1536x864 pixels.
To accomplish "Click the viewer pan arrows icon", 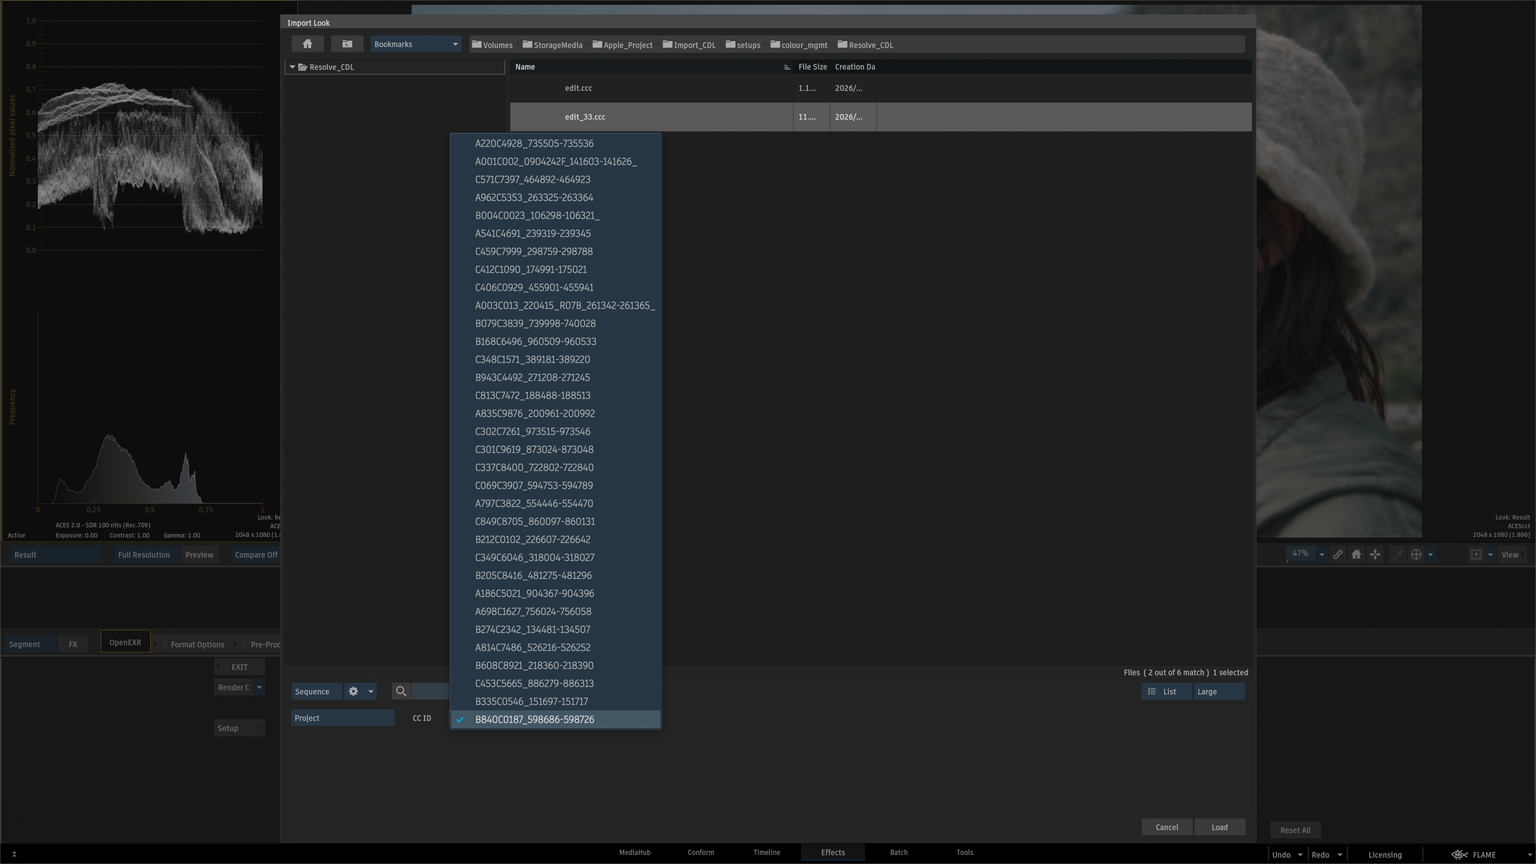I will pos(1375,554).
